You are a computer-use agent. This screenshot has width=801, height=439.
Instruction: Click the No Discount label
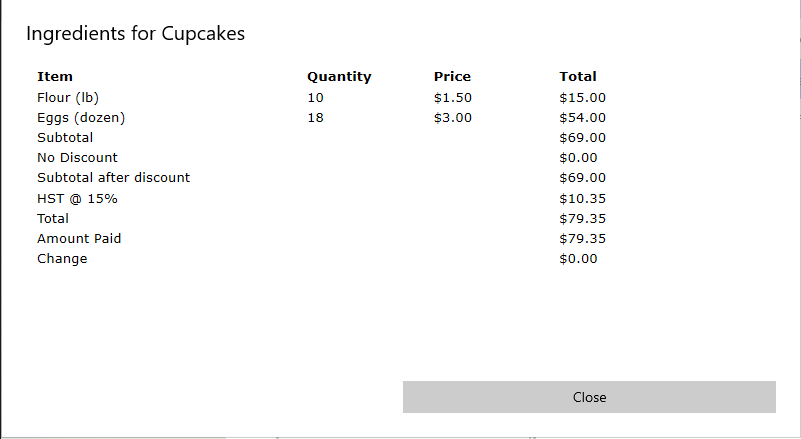pyautogui.click(x=77, y=157)
